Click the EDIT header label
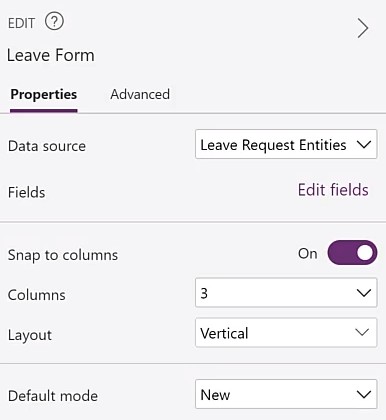The width and height of the screenshot is (386, 420). 21,23
